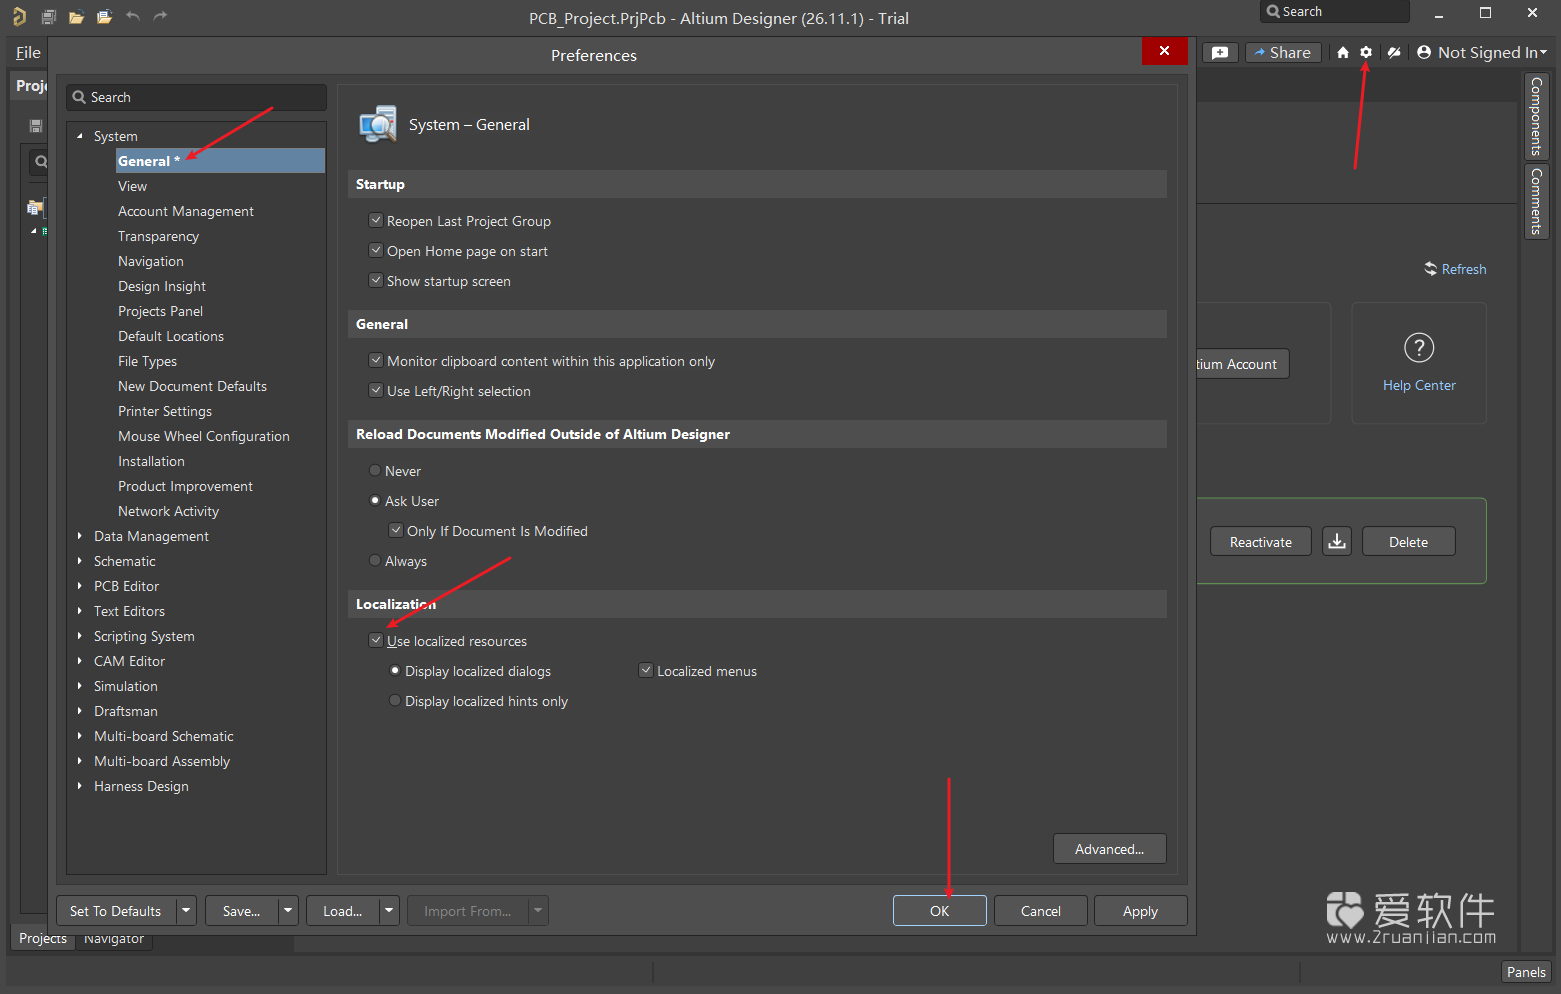Viewport: 1561px width, 994px height.
Task: Click the Refresh link icon
Action: coord(1431,269)
